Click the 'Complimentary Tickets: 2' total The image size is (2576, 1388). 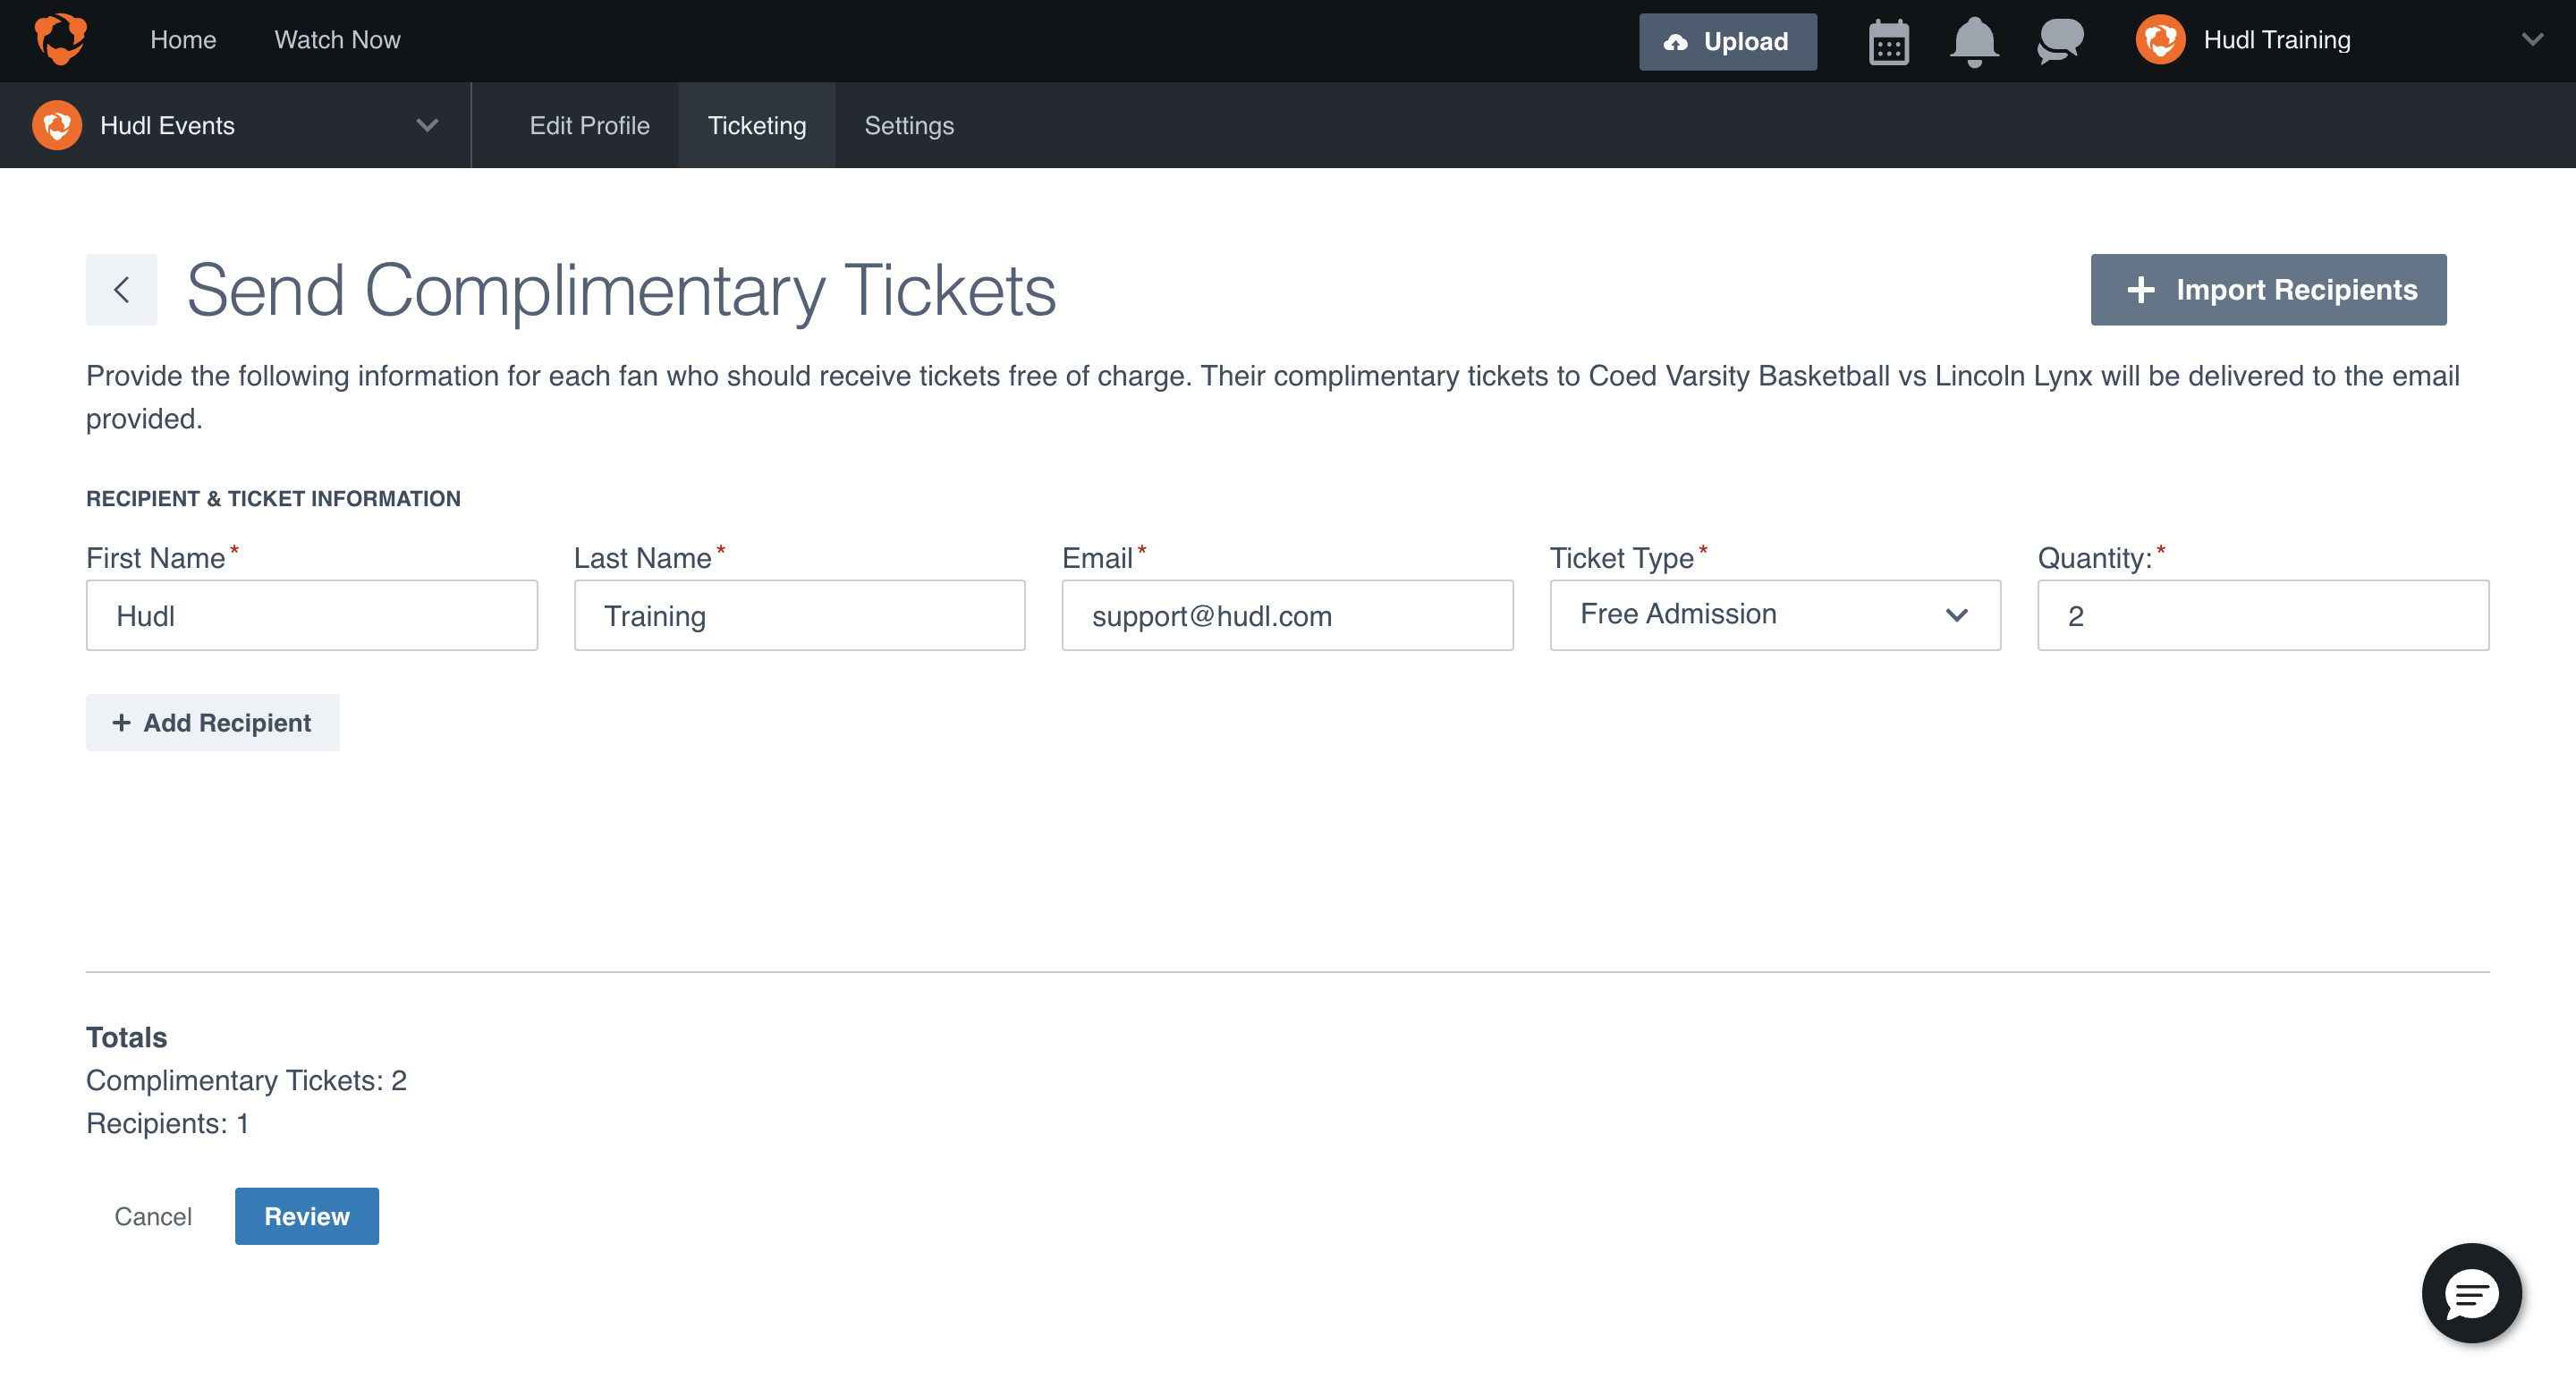click(246, 1081)
